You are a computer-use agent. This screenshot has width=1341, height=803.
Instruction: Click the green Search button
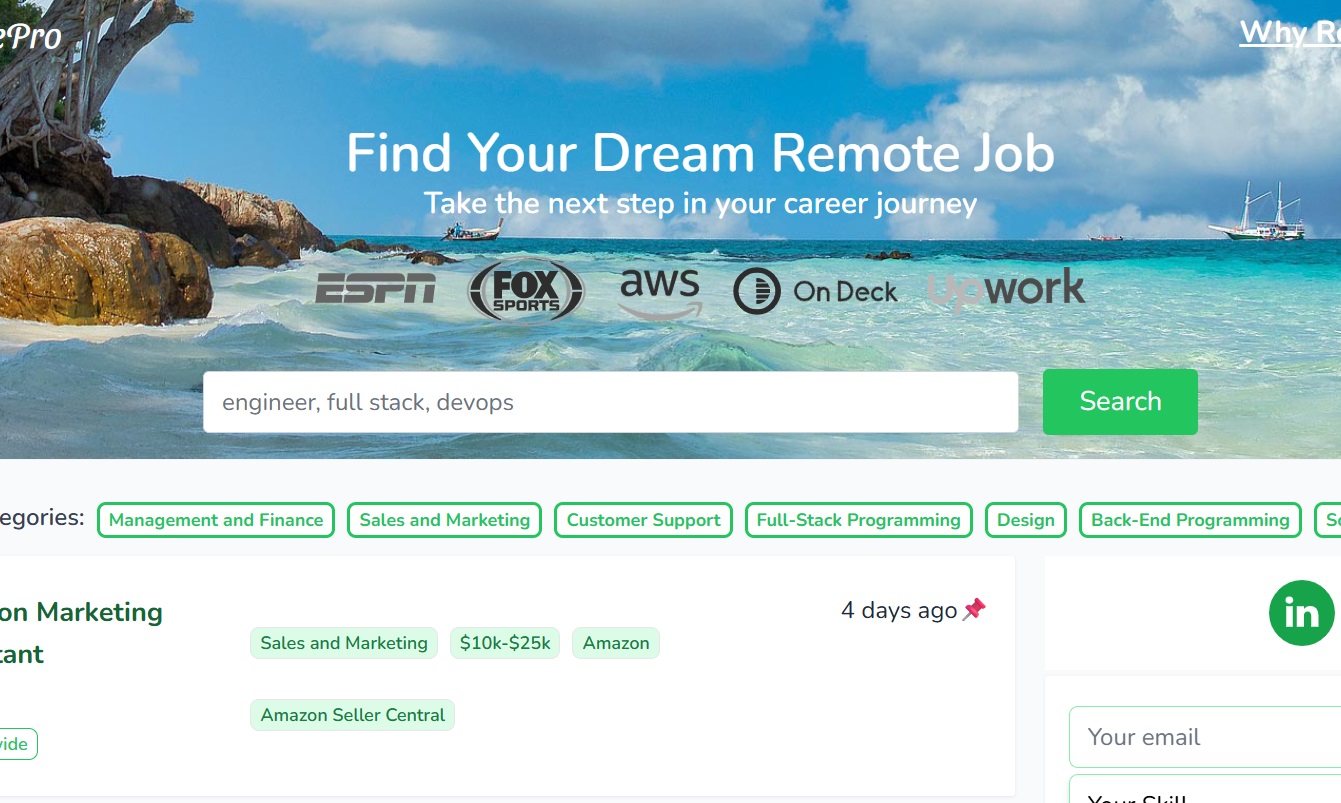[x=1120, y=402]
